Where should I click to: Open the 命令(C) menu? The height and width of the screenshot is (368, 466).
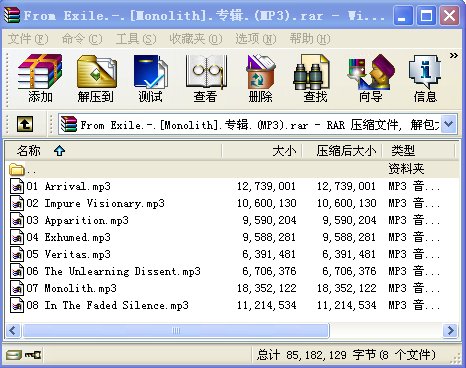(x=82, y=39)
